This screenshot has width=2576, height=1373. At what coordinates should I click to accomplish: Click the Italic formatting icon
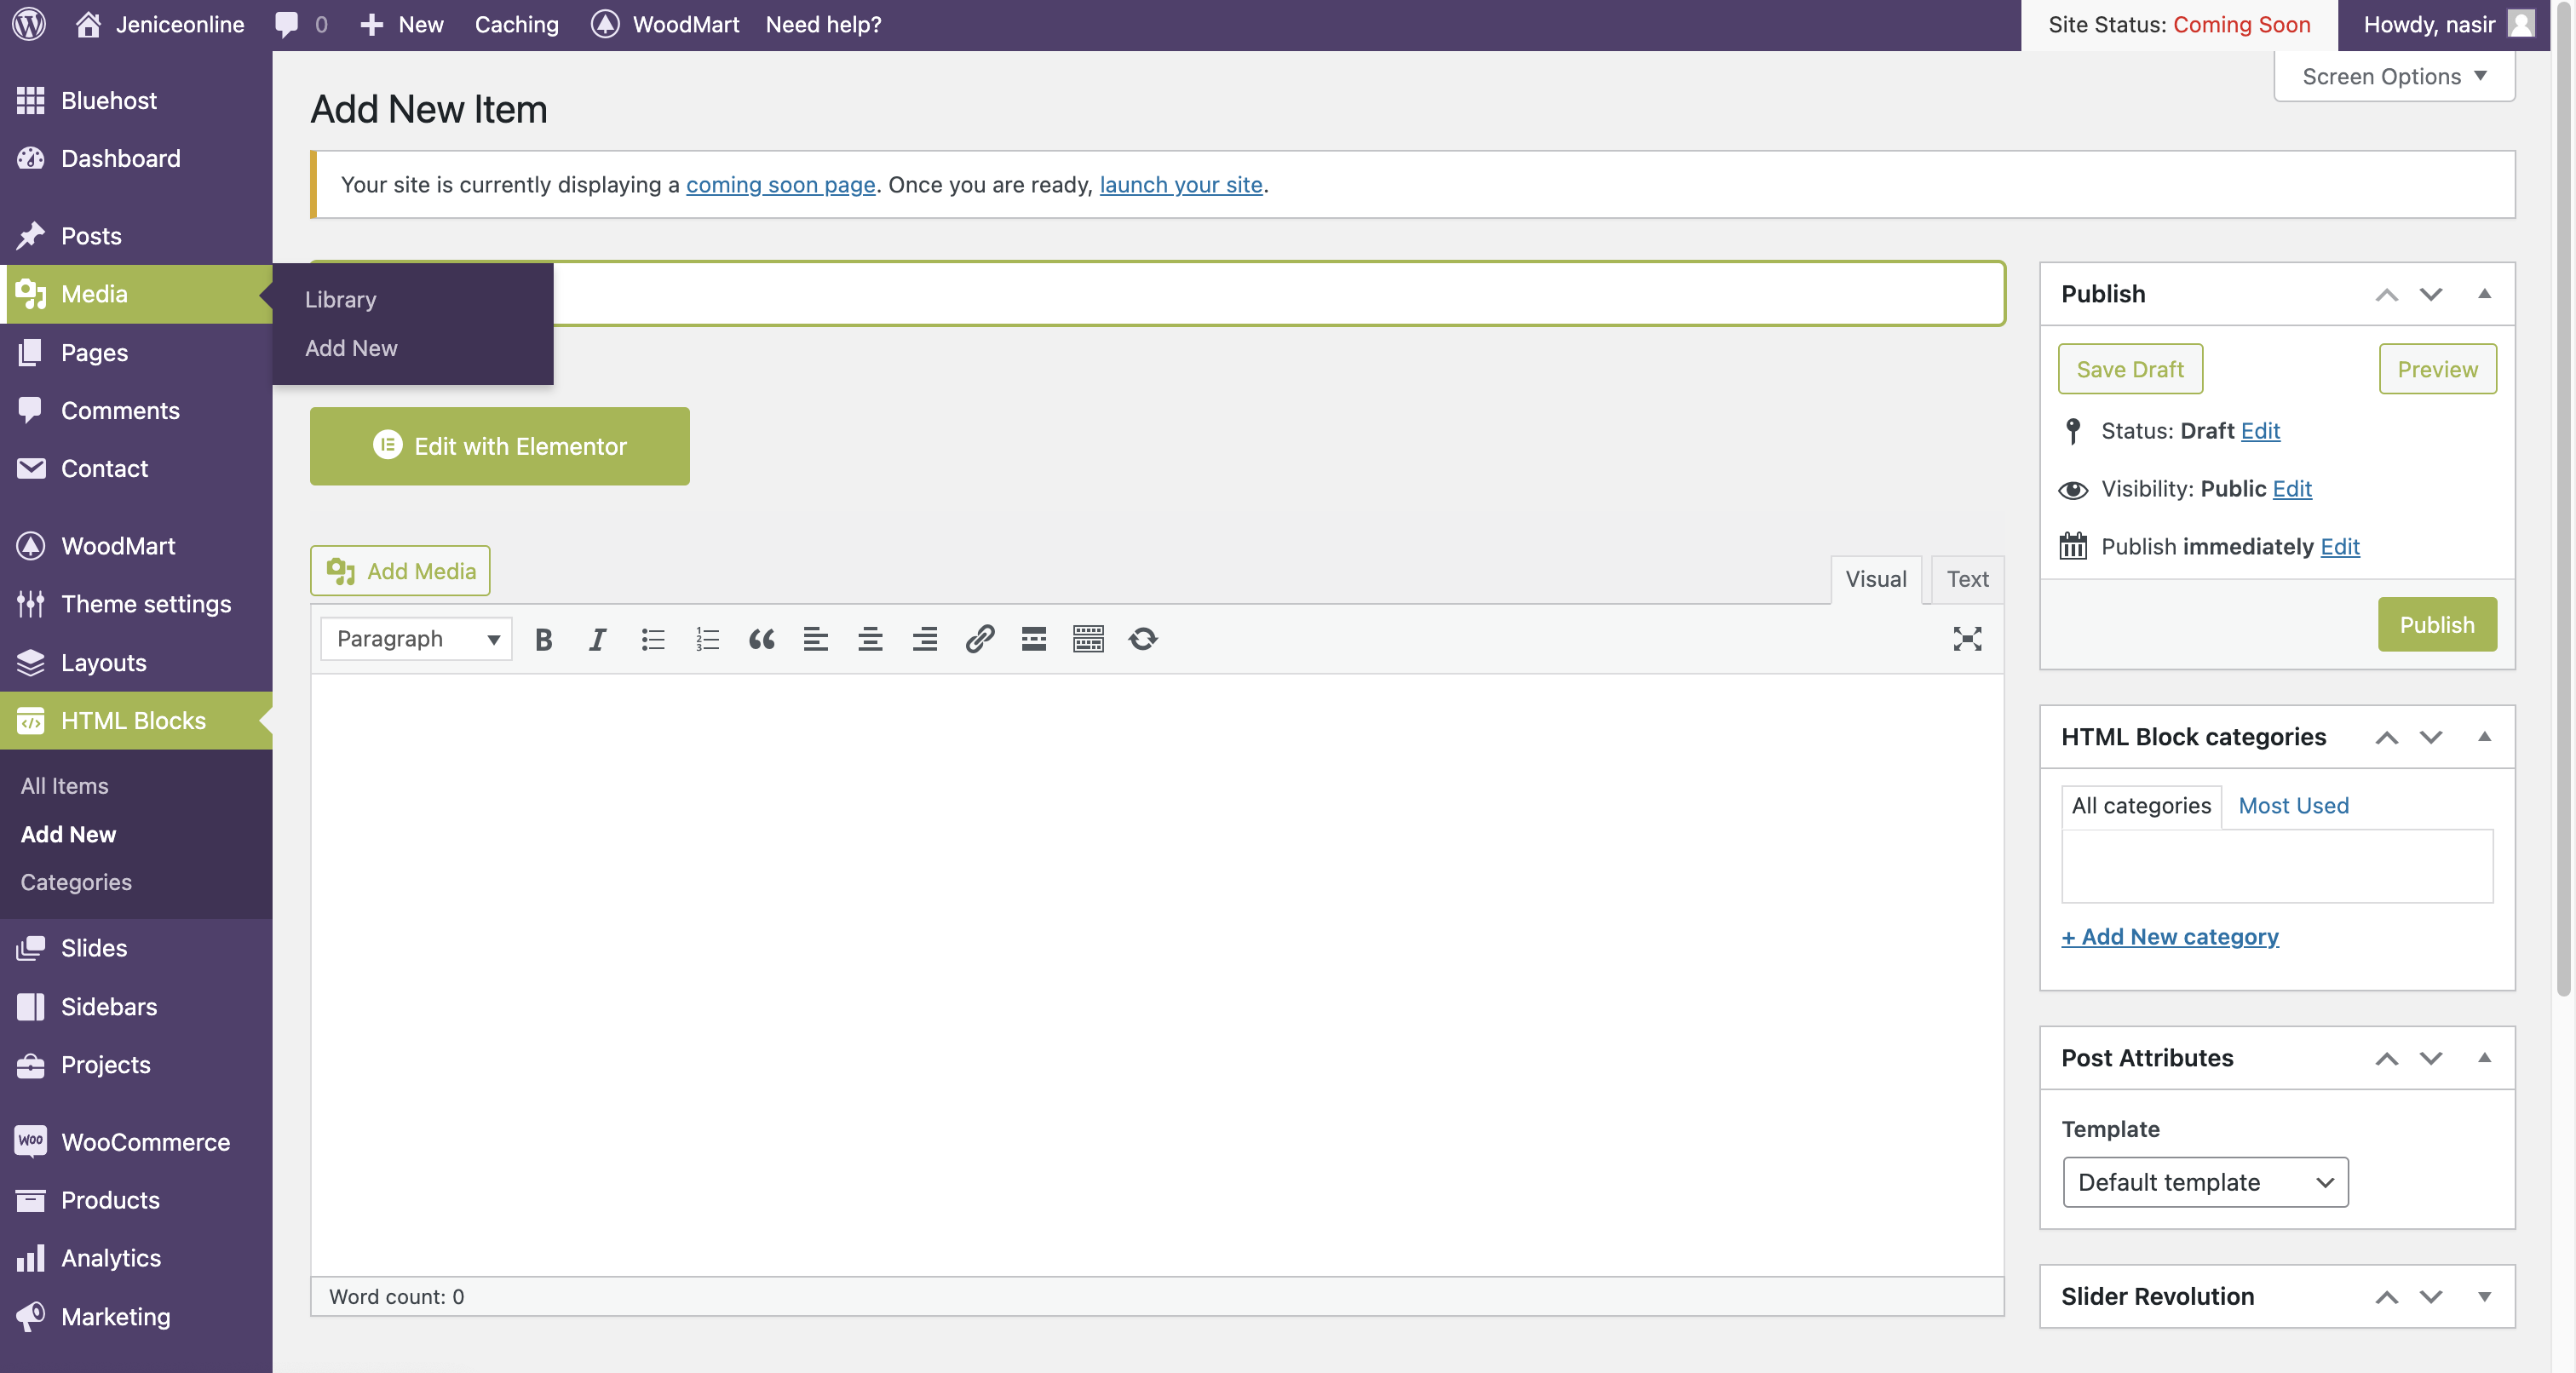coord(597,639)
